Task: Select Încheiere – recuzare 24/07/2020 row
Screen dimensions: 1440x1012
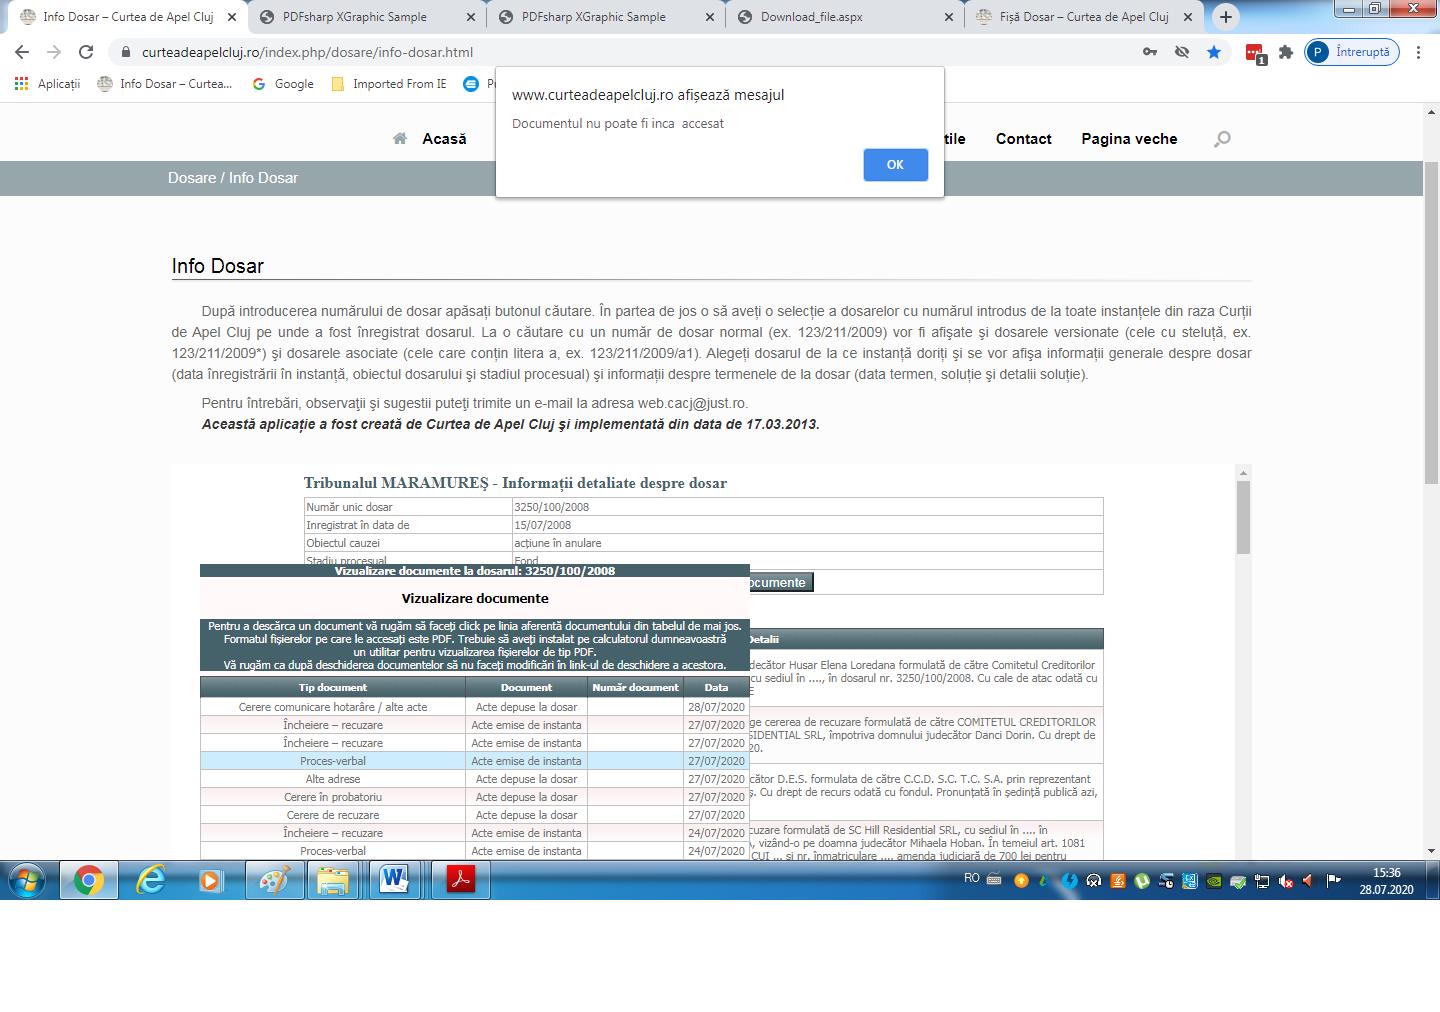Action: point(474,833)
